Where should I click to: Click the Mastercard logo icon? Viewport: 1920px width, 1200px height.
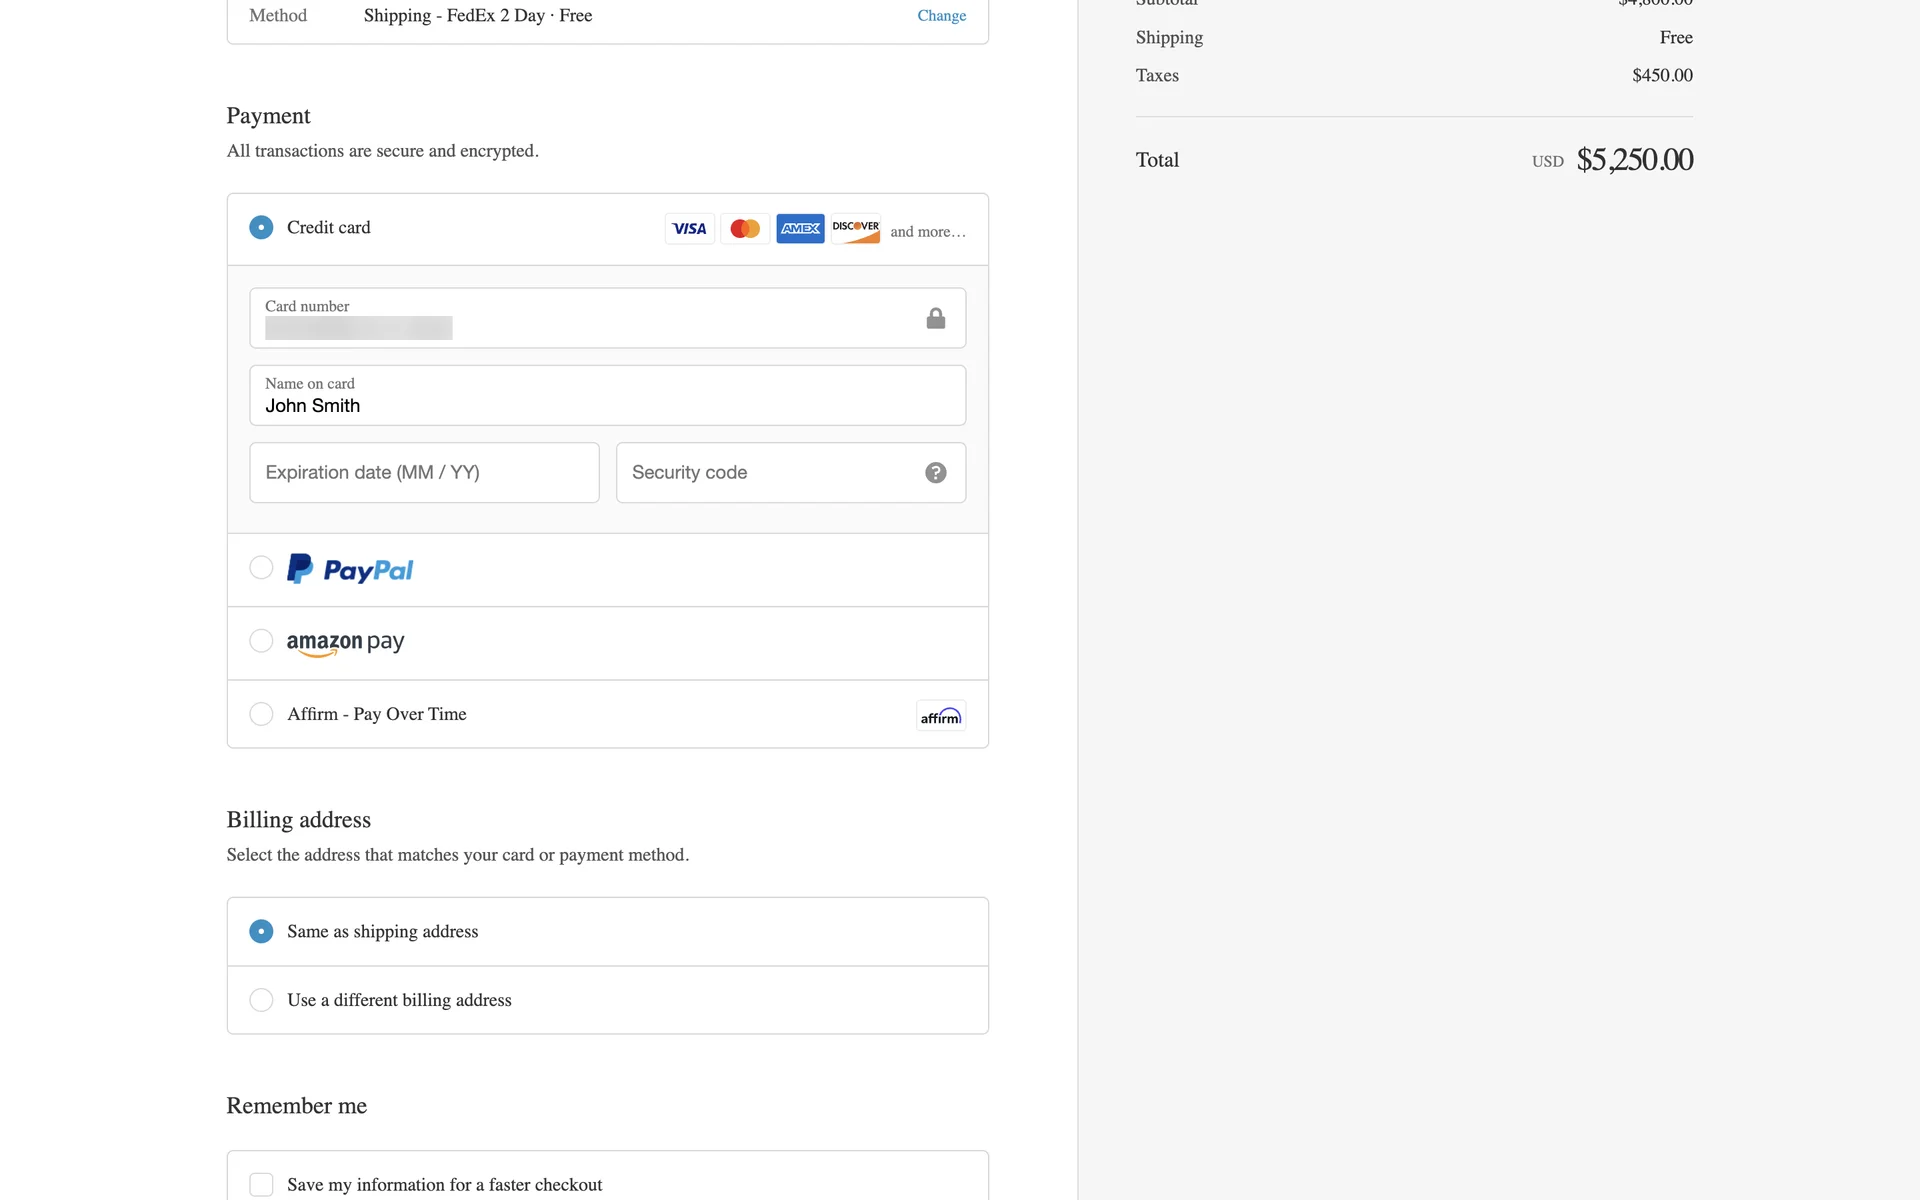745,229
